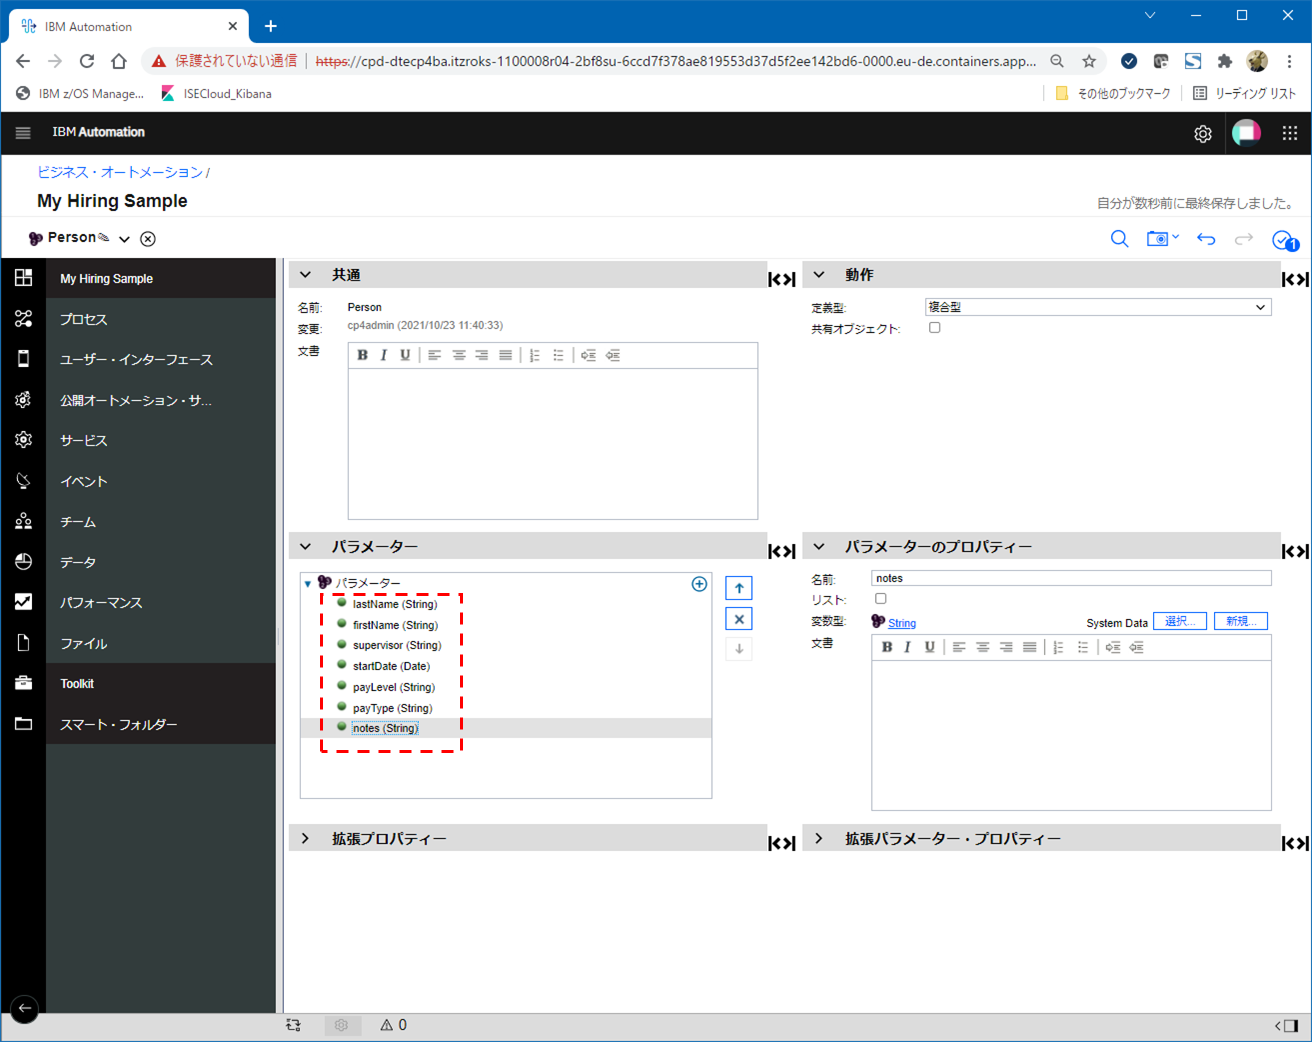Open the IBM Automation hamburger menu
Viewport: 1312px width, 1042px height.
point(23,132)
